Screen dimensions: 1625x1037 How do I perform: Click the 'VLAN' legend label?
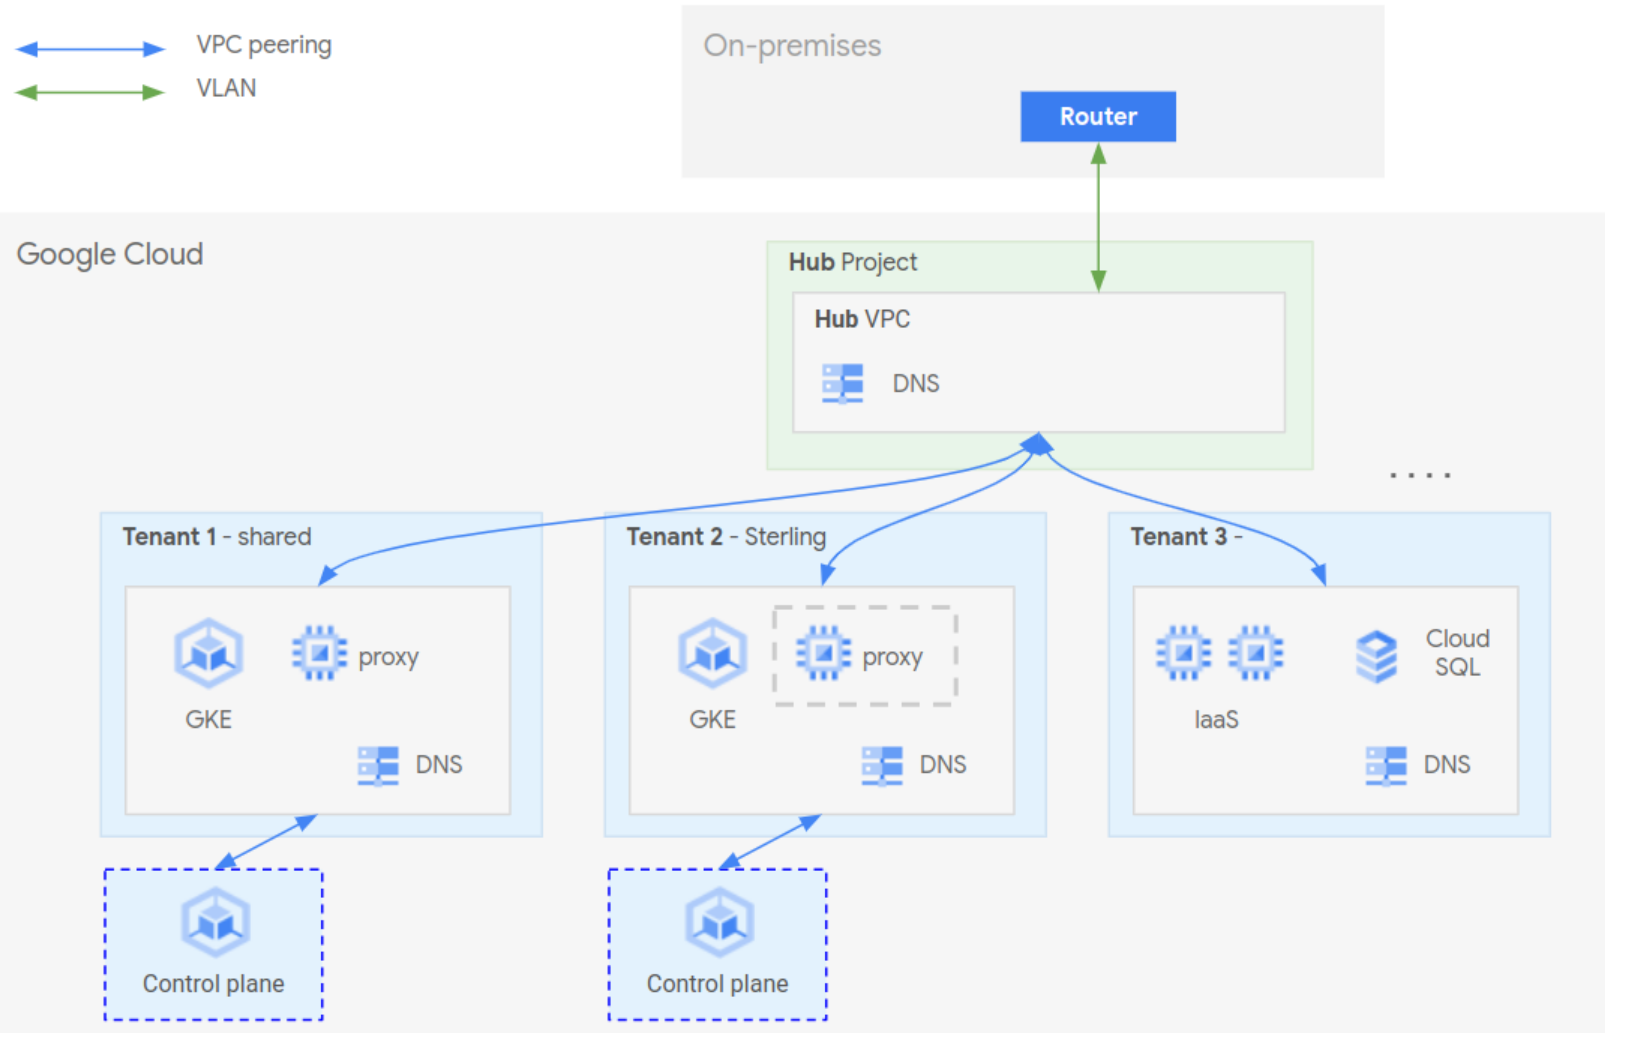pos(226,89)
